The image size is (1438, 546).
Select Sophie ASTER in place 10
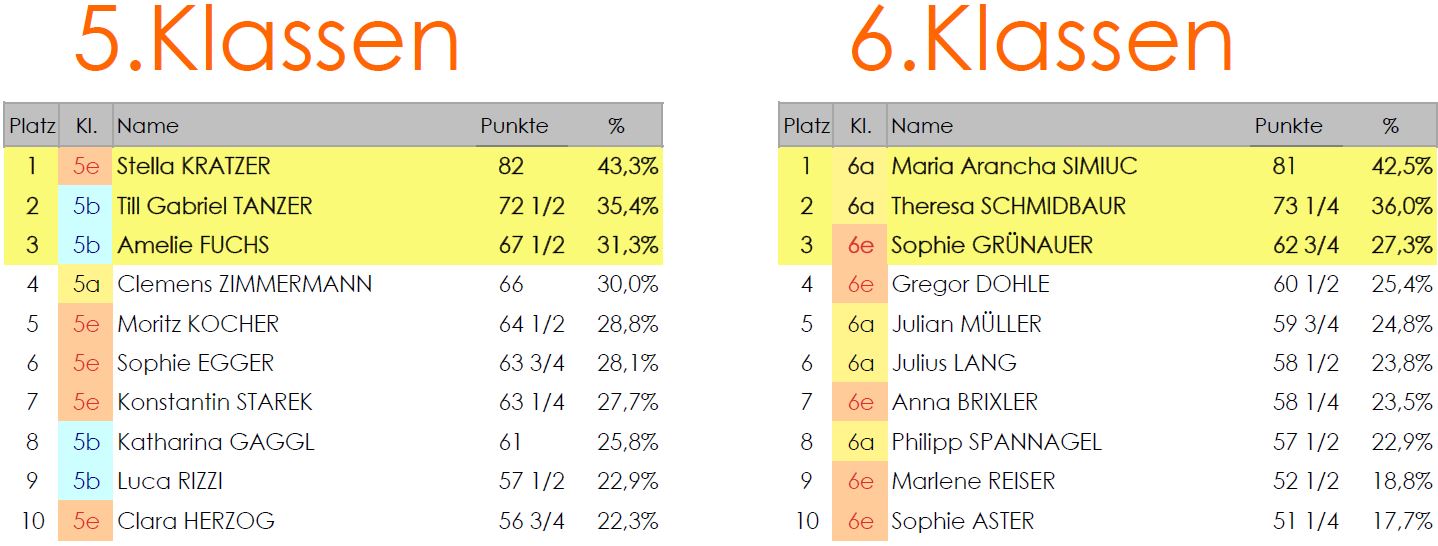pos(962,521)
